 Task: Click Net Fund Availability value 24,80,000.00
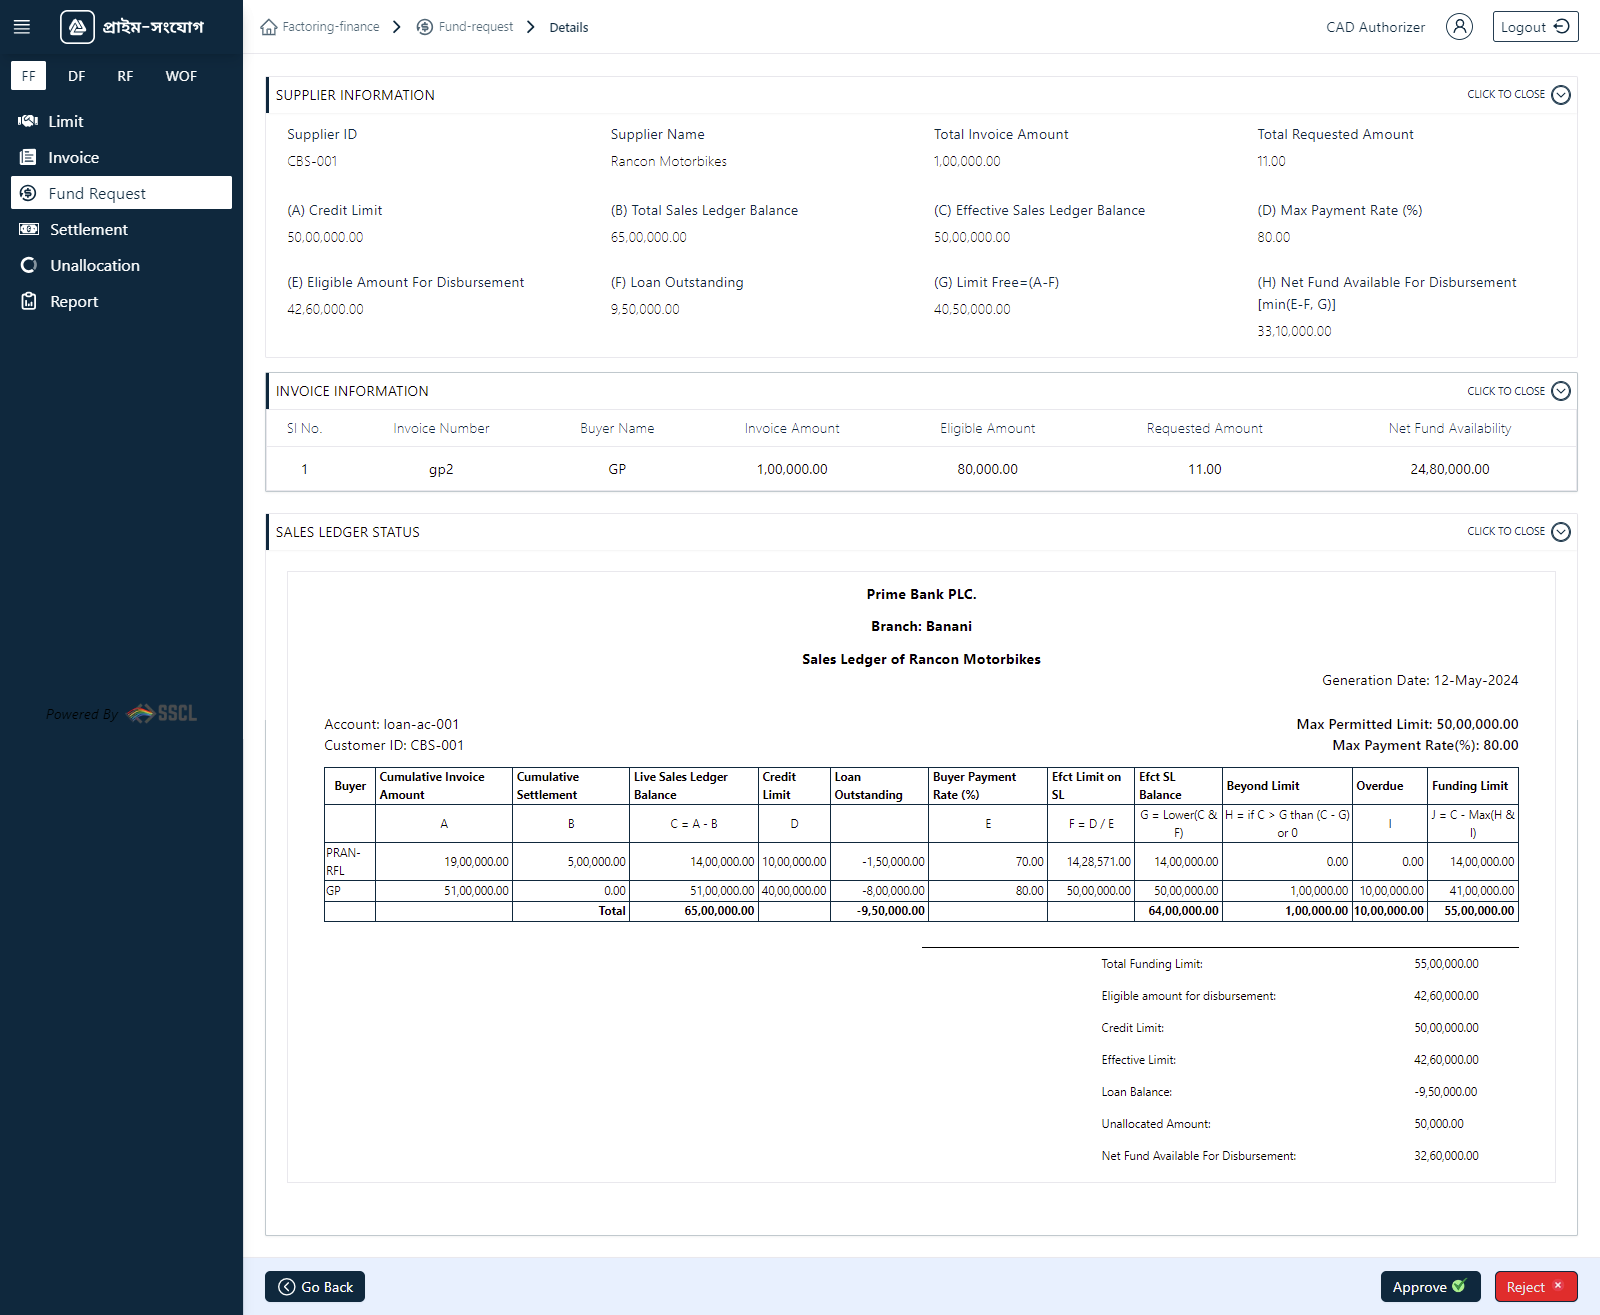click(x=1450, y=469)
